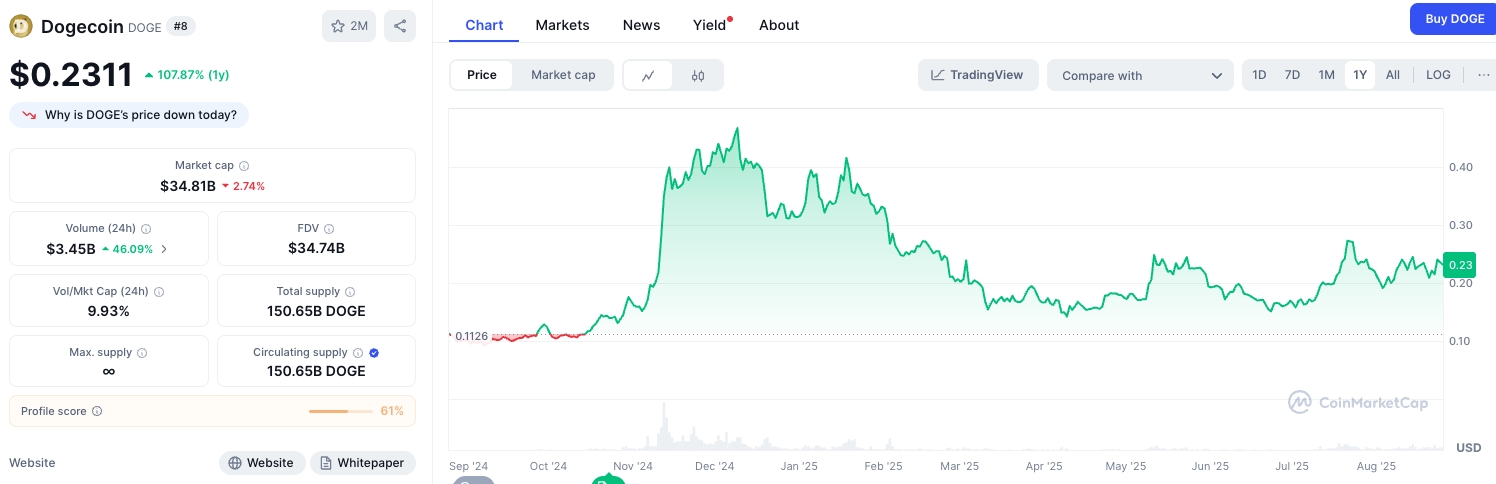Screen dimensions: 1496x484
Task: Open the News tab
Action: 641,25
